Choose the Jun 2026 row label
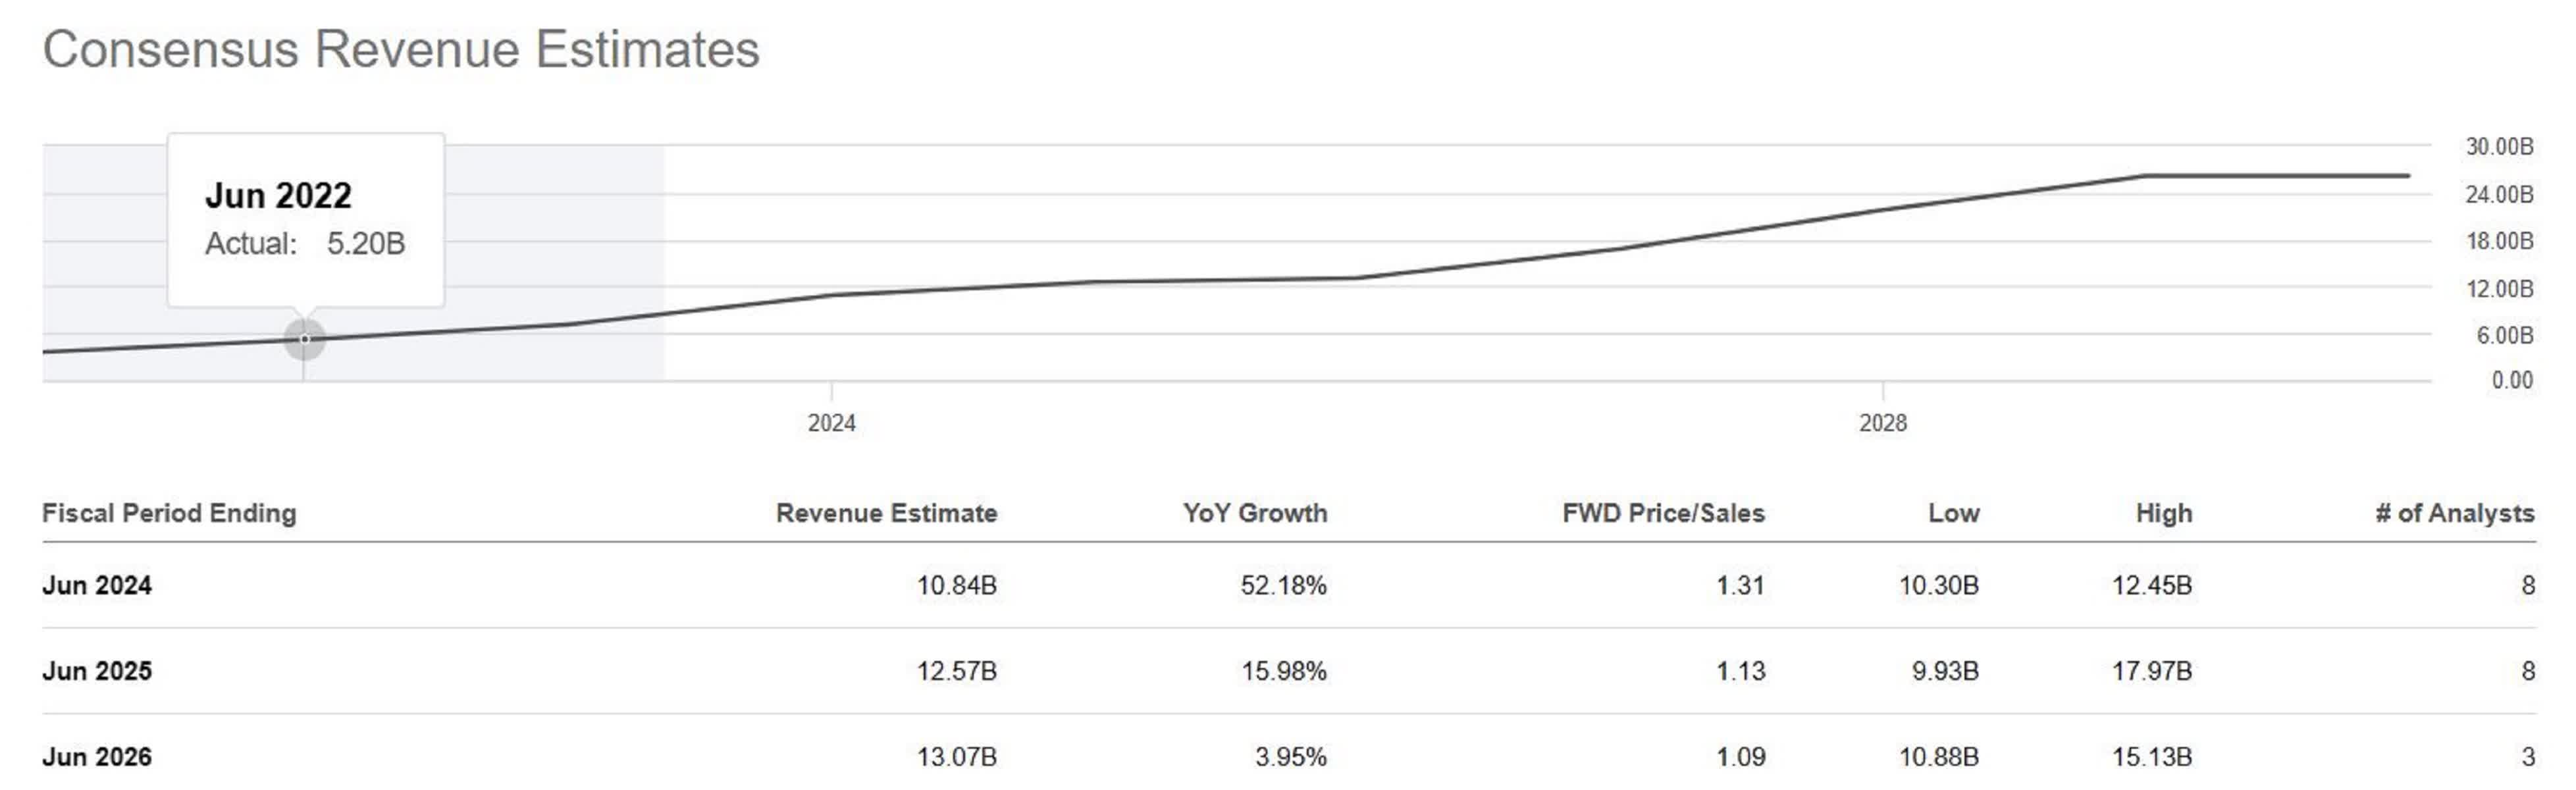Image resolution: width=2576 pixels, height=790 pixels. 97,757
